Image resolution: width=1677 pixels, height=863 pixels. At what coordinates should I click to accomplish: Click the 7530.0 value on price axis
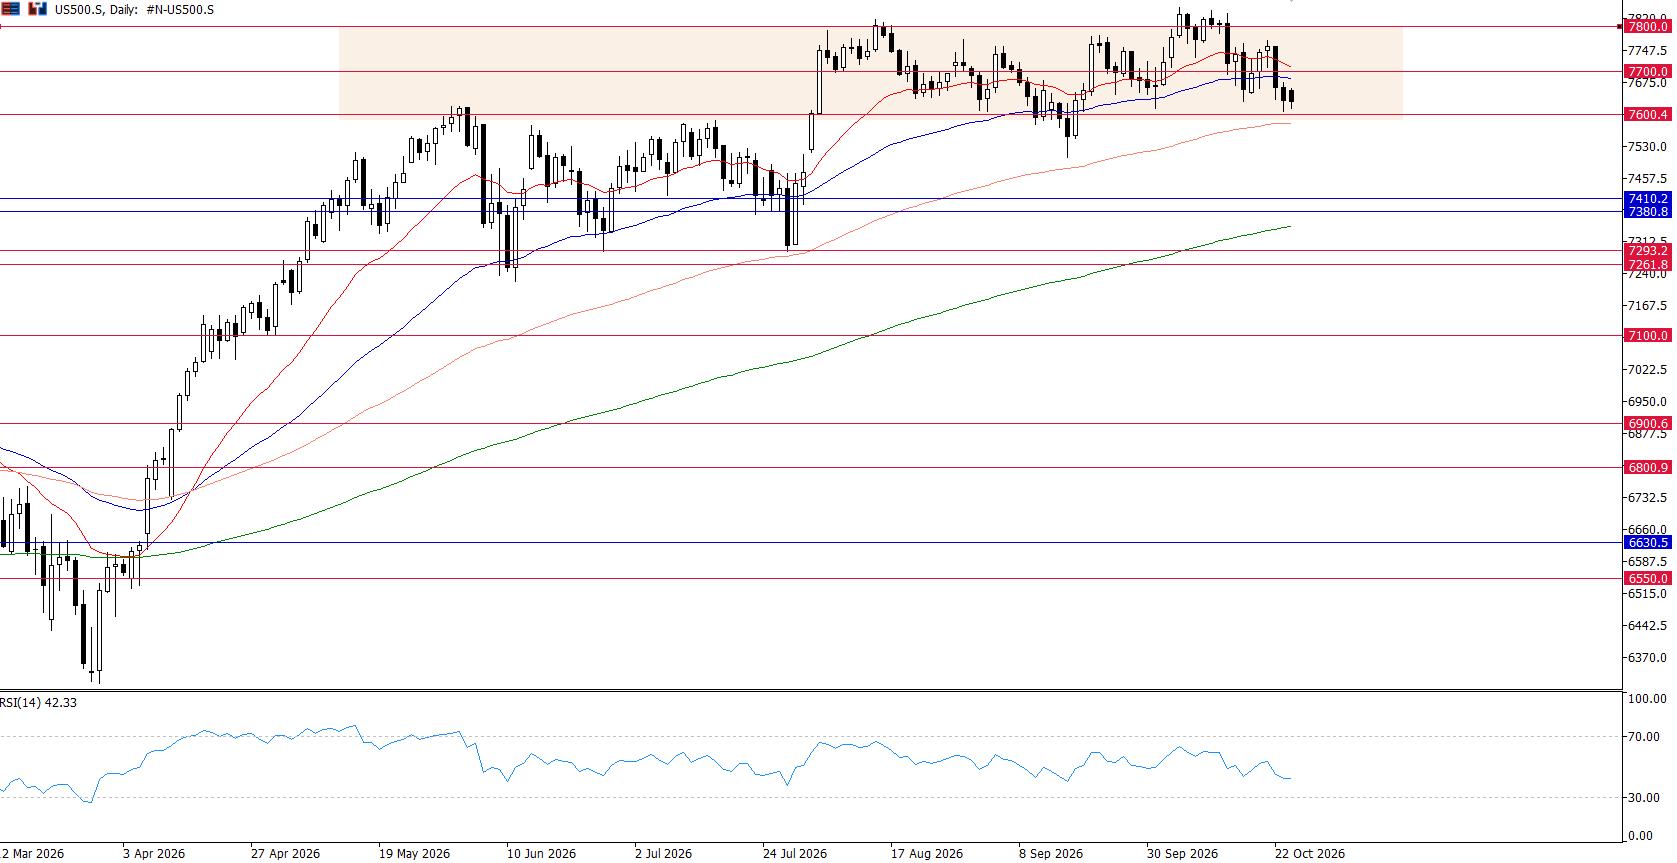click(1647, 147)
